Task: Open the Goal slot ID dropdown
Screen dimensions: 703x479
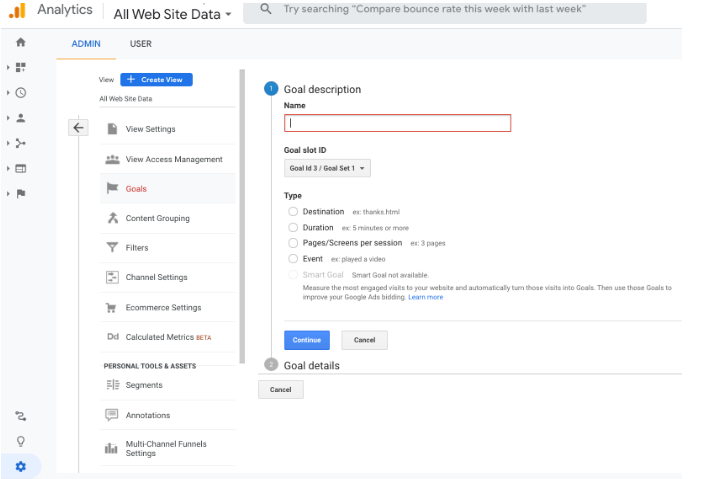Action: (x=328, y=168)
